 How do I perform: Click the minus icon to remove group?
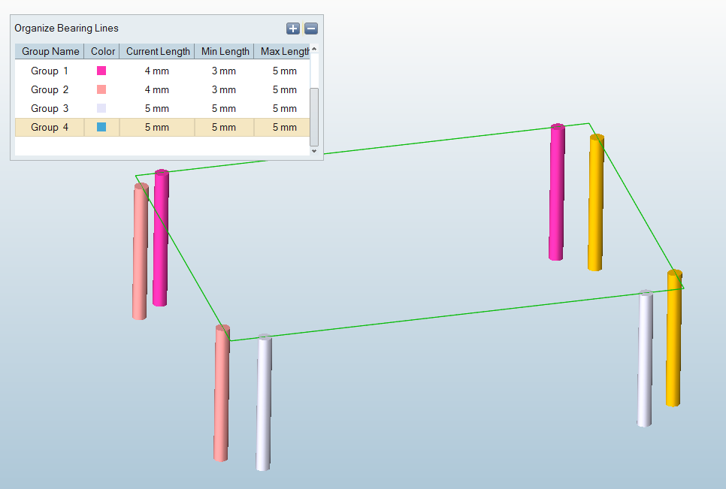pos(310,29)
